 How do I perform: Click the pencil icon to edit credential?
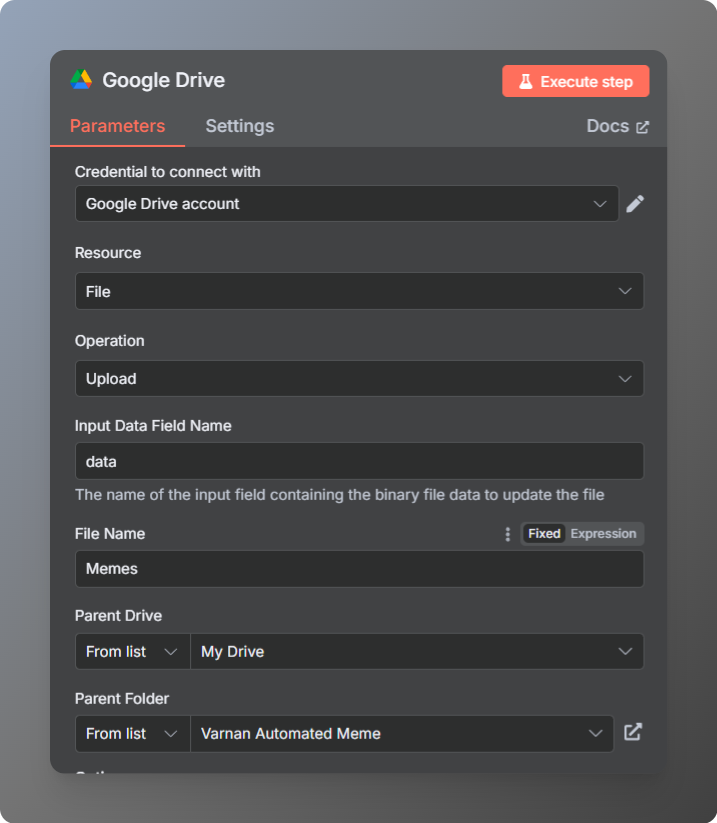click(635, 204)
